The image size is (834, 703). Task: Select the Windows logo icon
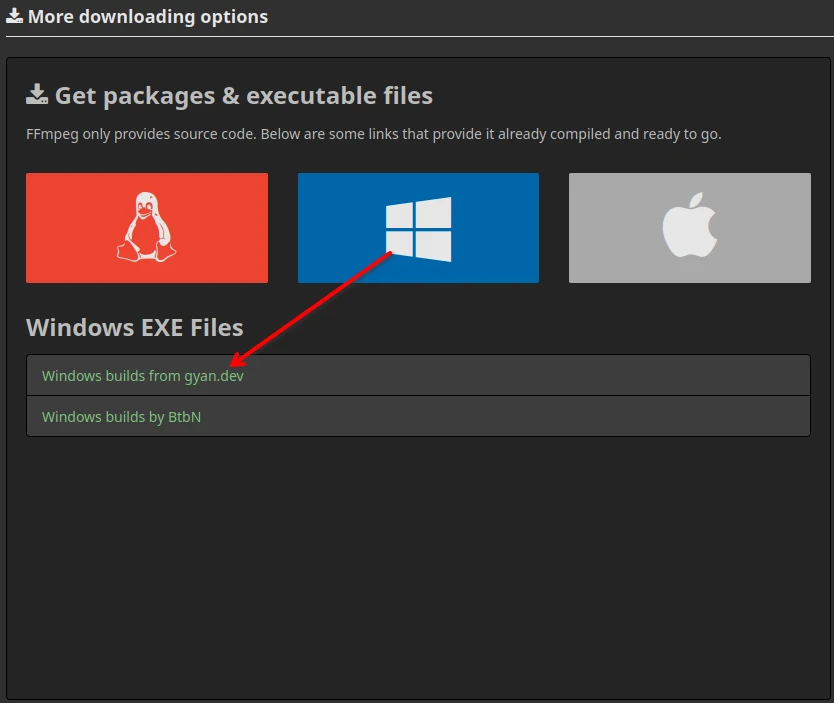[x=418, y=229]
